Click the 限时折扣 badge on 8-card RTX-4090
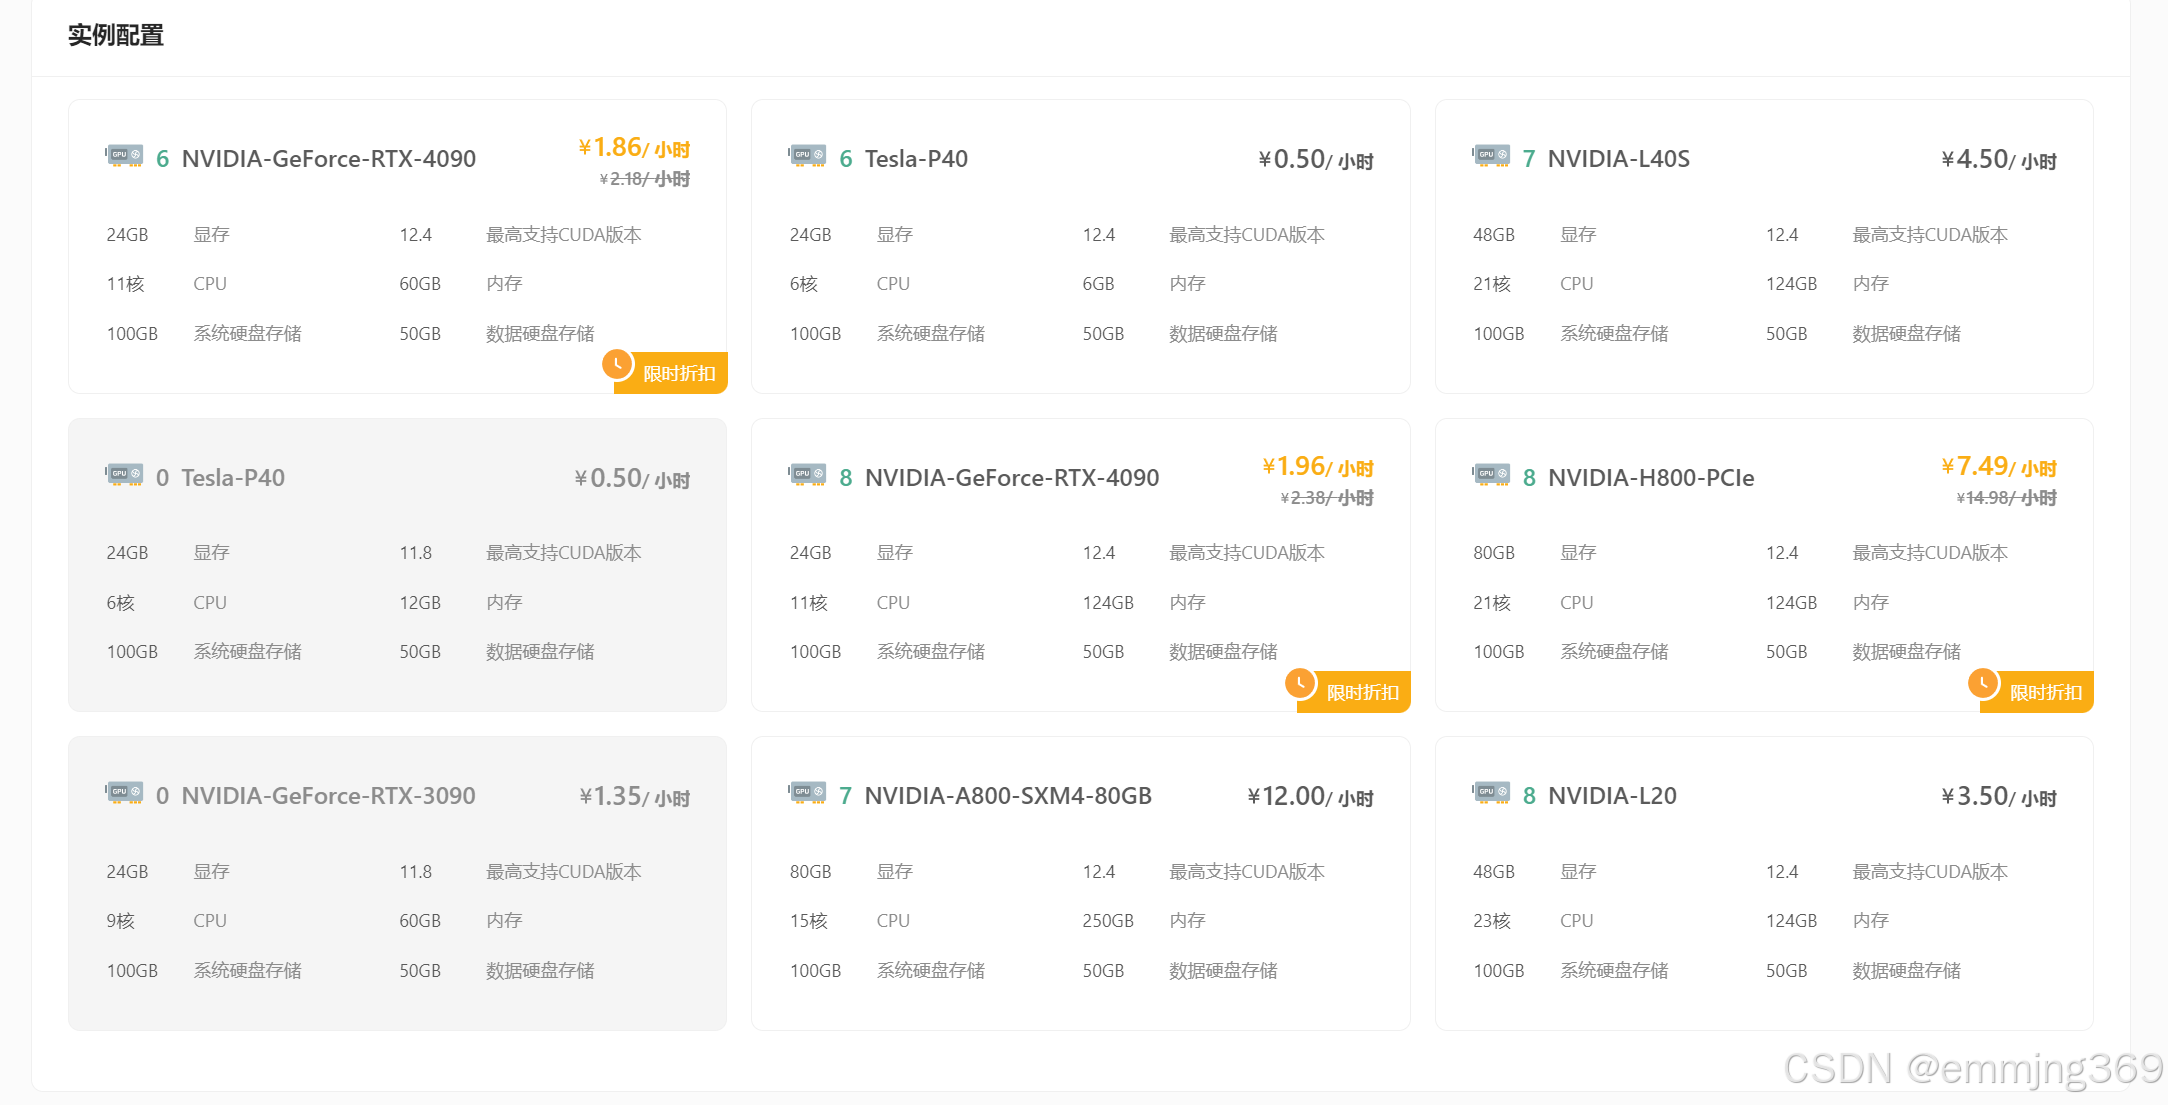 coord(1361,692)
